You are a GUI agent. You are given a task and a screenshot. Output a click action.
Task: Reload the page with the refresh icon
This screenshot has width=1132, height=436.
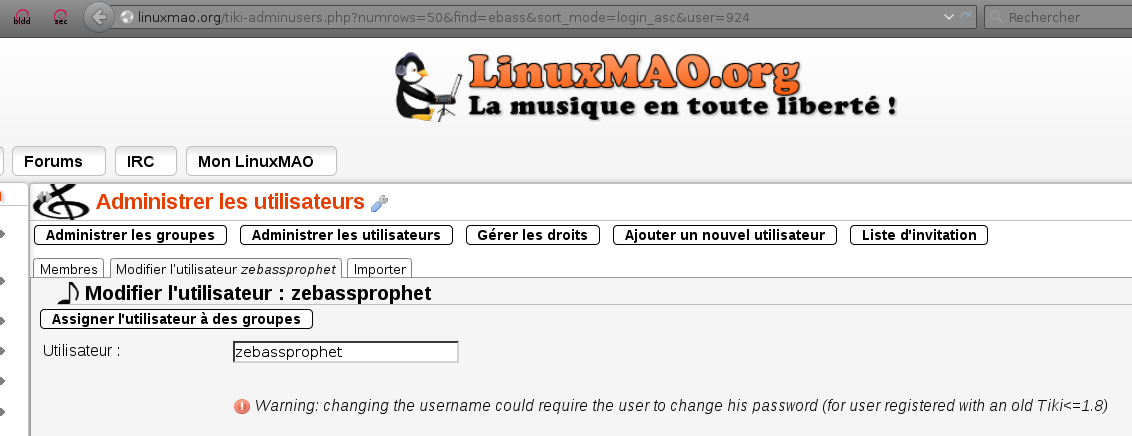point(966,17)
